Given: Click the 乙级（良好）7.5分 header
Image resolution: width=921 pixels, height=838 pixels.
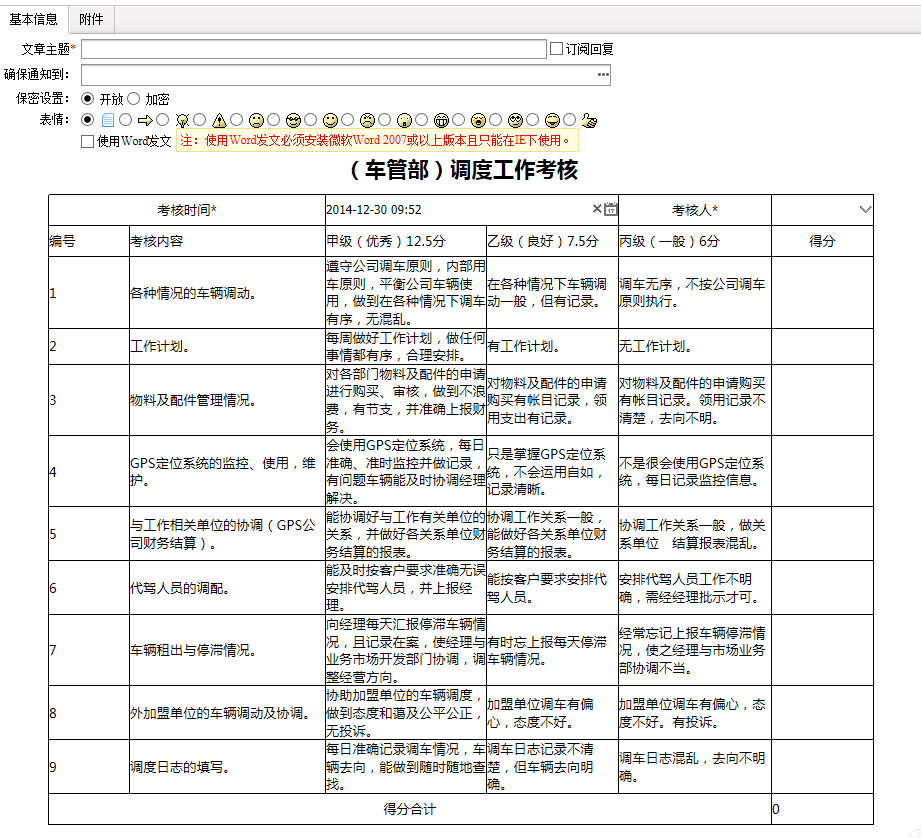Looking at the screenshot, I should [552, 241].
